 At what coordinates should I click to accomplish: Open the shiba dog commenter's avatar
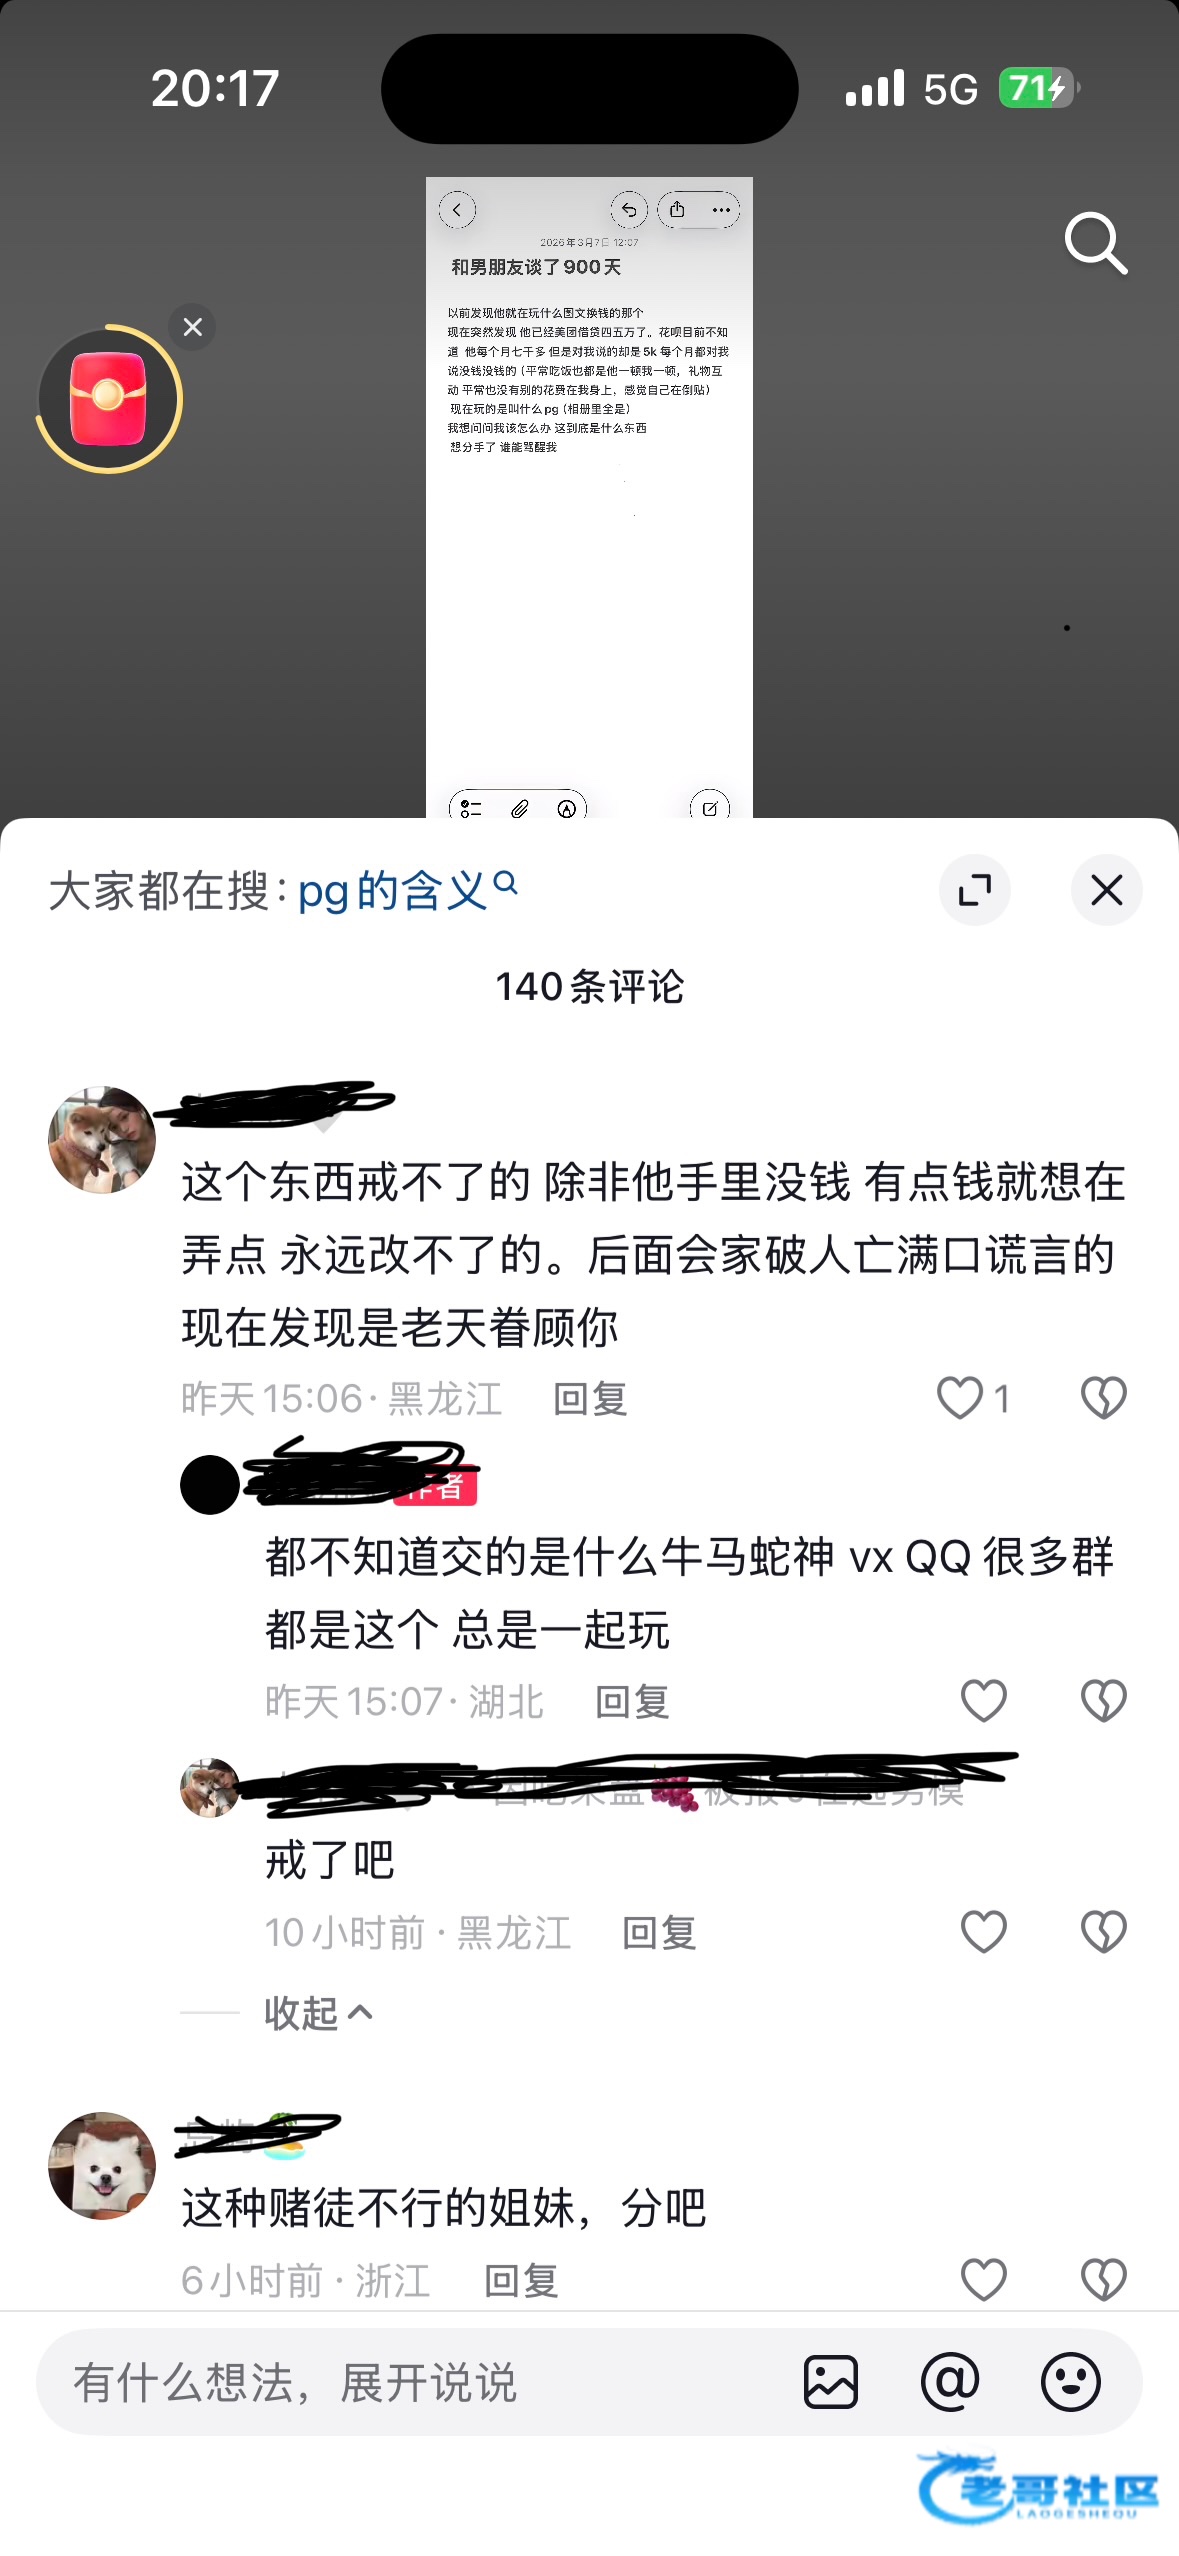102,1140
